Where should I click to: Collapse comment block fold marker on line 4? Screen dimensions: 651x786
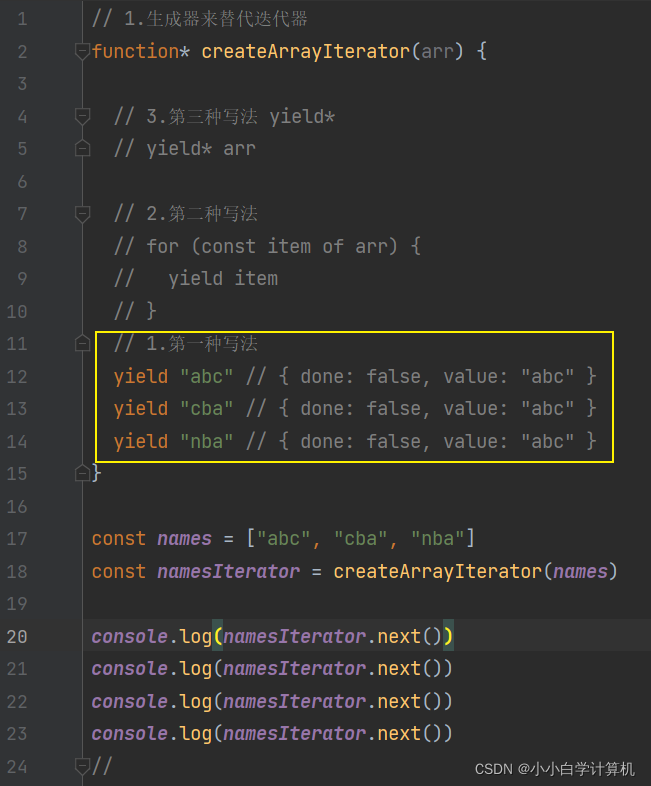pos(82,116)
